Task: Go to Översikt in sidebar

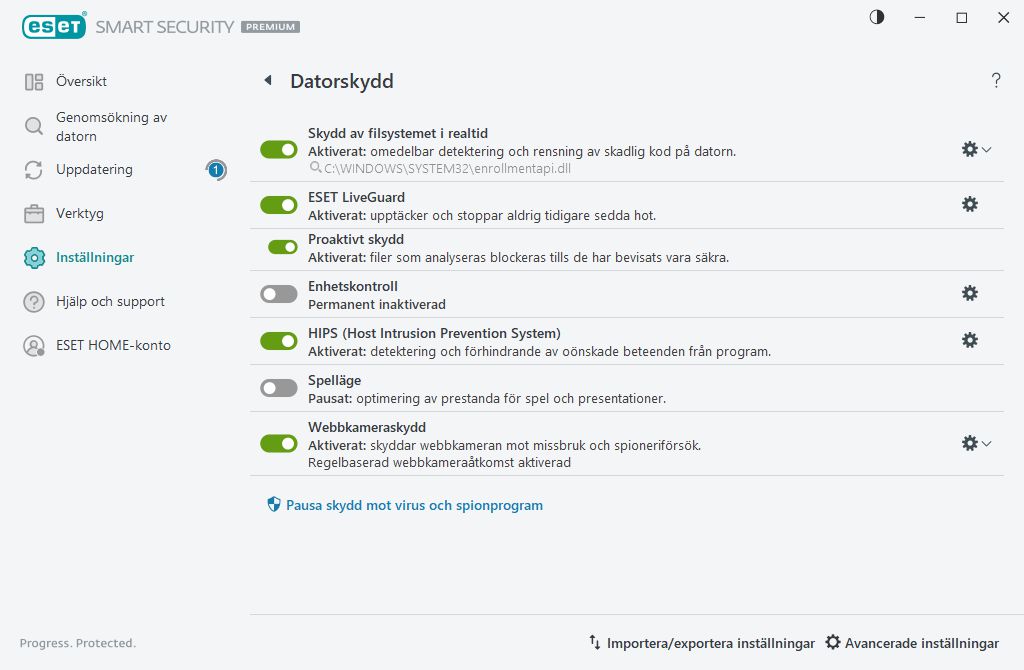Action: pos(81,81)
